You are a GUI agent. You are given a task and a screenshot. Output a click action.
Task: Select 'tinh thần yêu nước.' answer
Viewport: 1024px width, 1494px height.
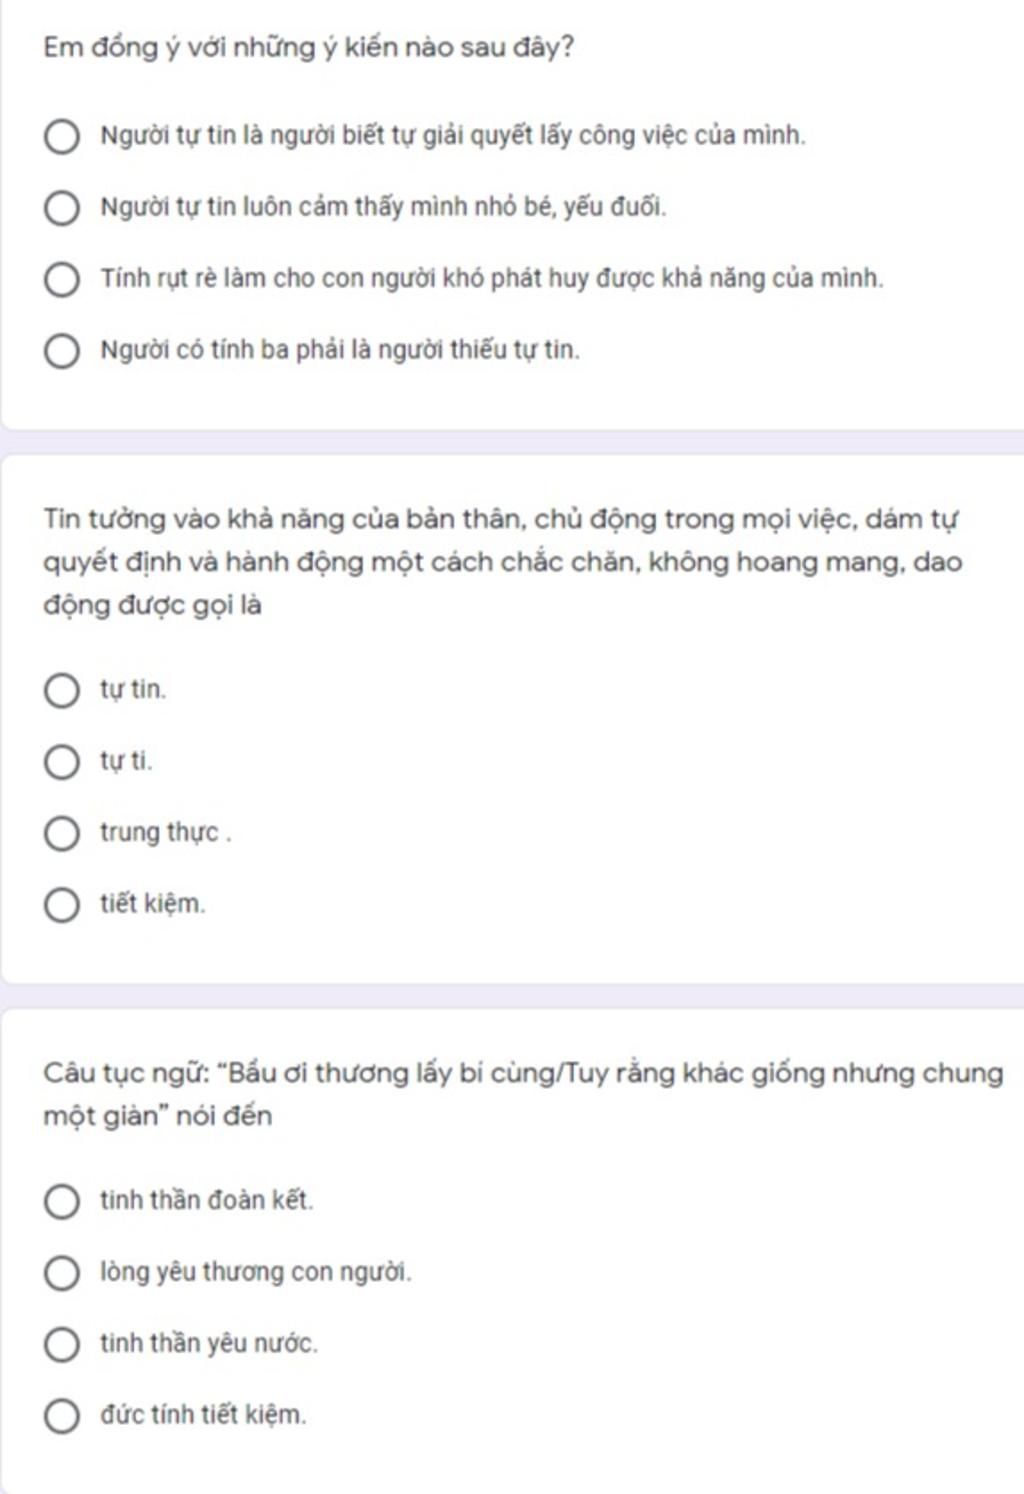pos(61,1344)
